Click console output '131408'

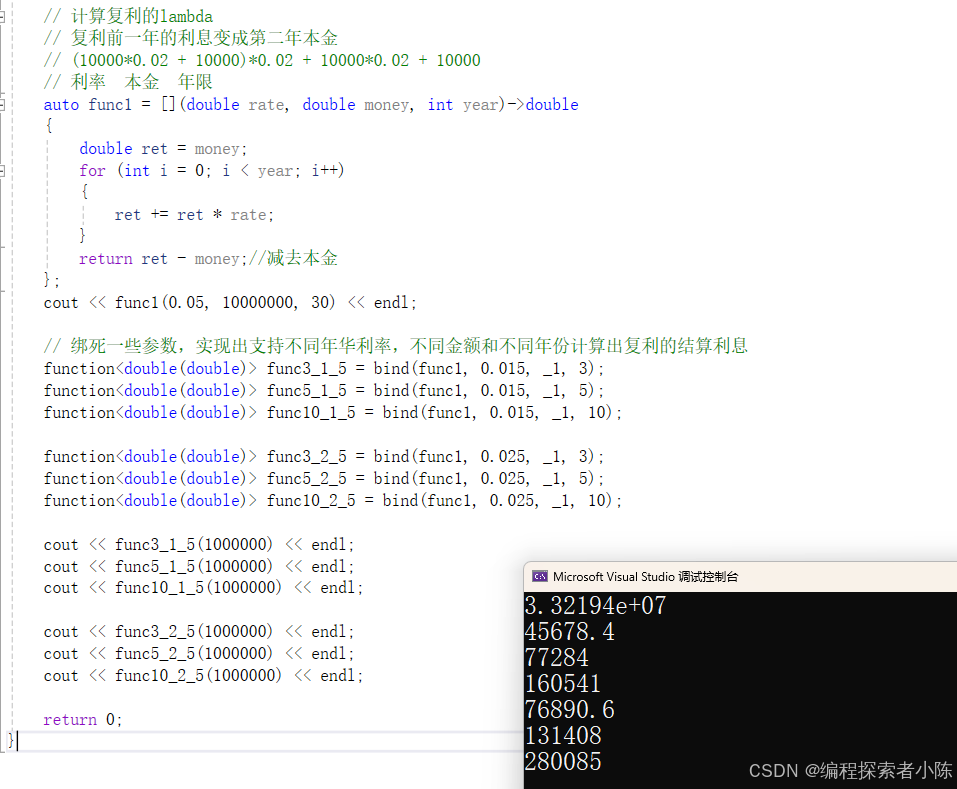(x=563, y=735)
